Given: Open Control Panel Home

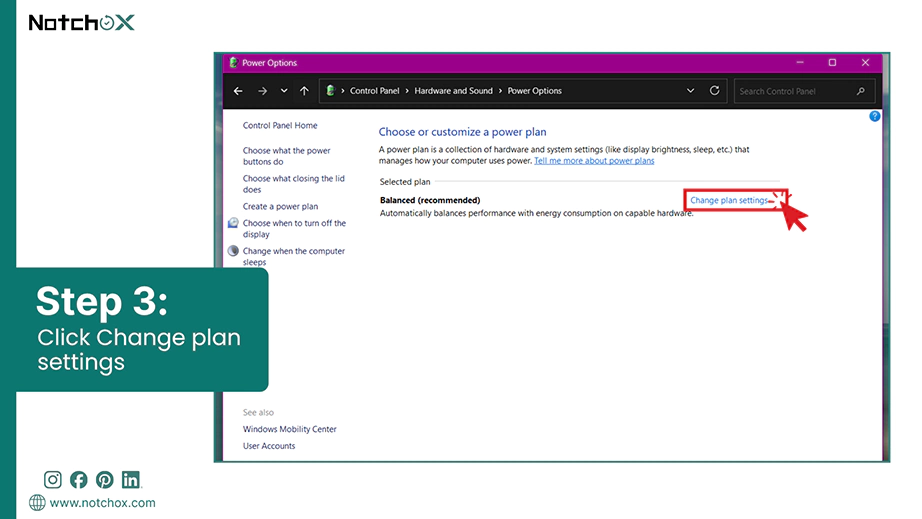Looking at the screenshot, I should [x=280, y=125].
